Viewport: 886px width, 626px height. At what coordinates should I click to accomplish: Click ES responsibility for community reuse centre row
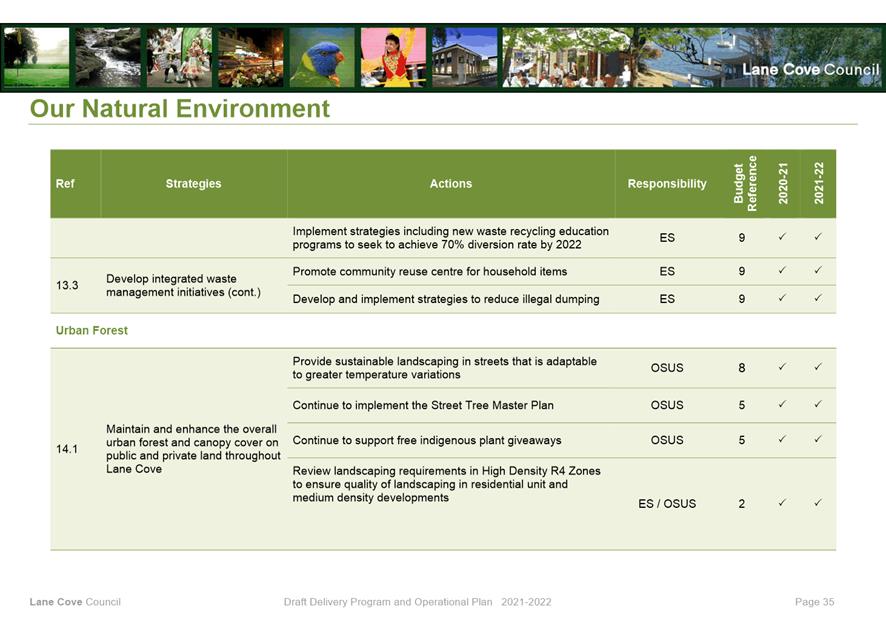(x=667, y=272)
